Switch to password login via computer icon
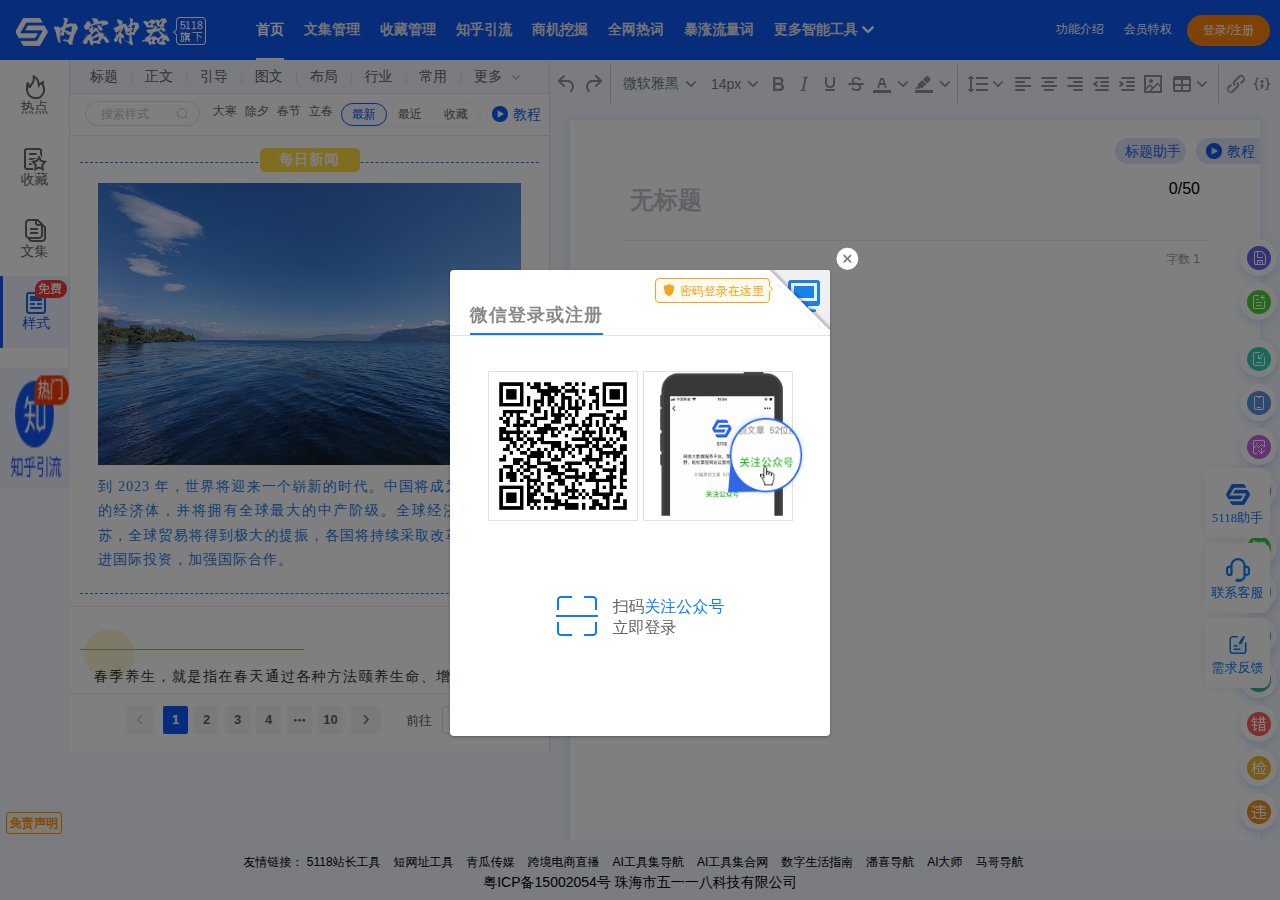Screen dimensions: 1280x900 804,294
